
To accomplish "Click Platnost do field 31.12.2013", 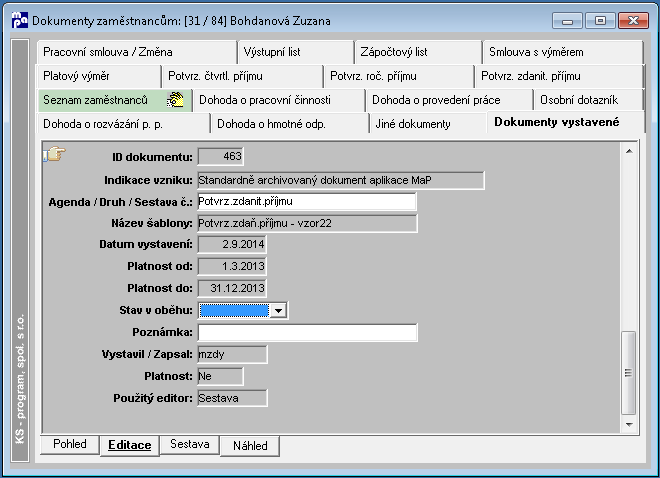I will [x=232, y=288].
